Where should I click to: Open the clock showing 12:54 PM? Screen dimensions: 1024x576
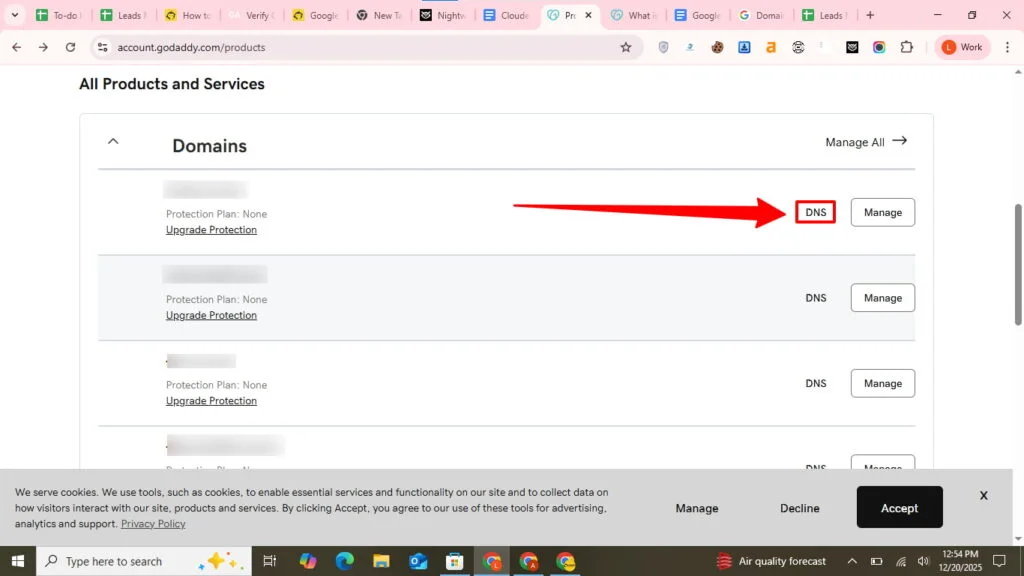[x=960, y=561]
